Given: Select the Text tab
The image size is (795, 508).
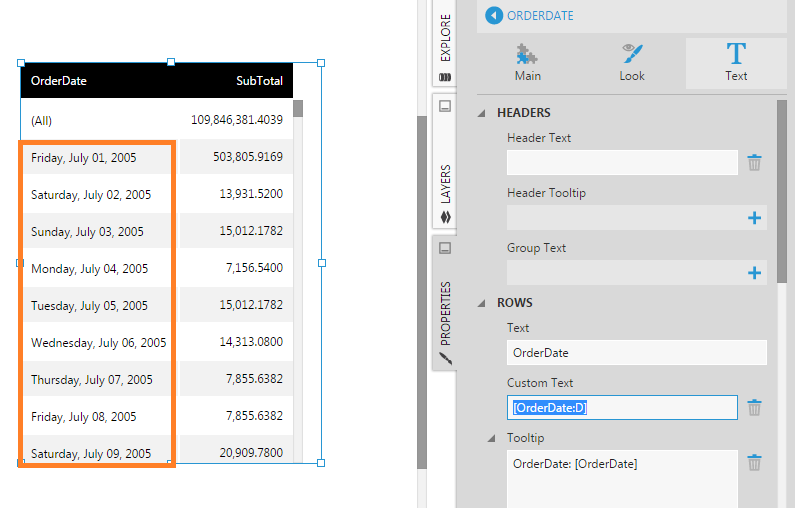Looking at the screenshot, I should (x=735, y=62).
